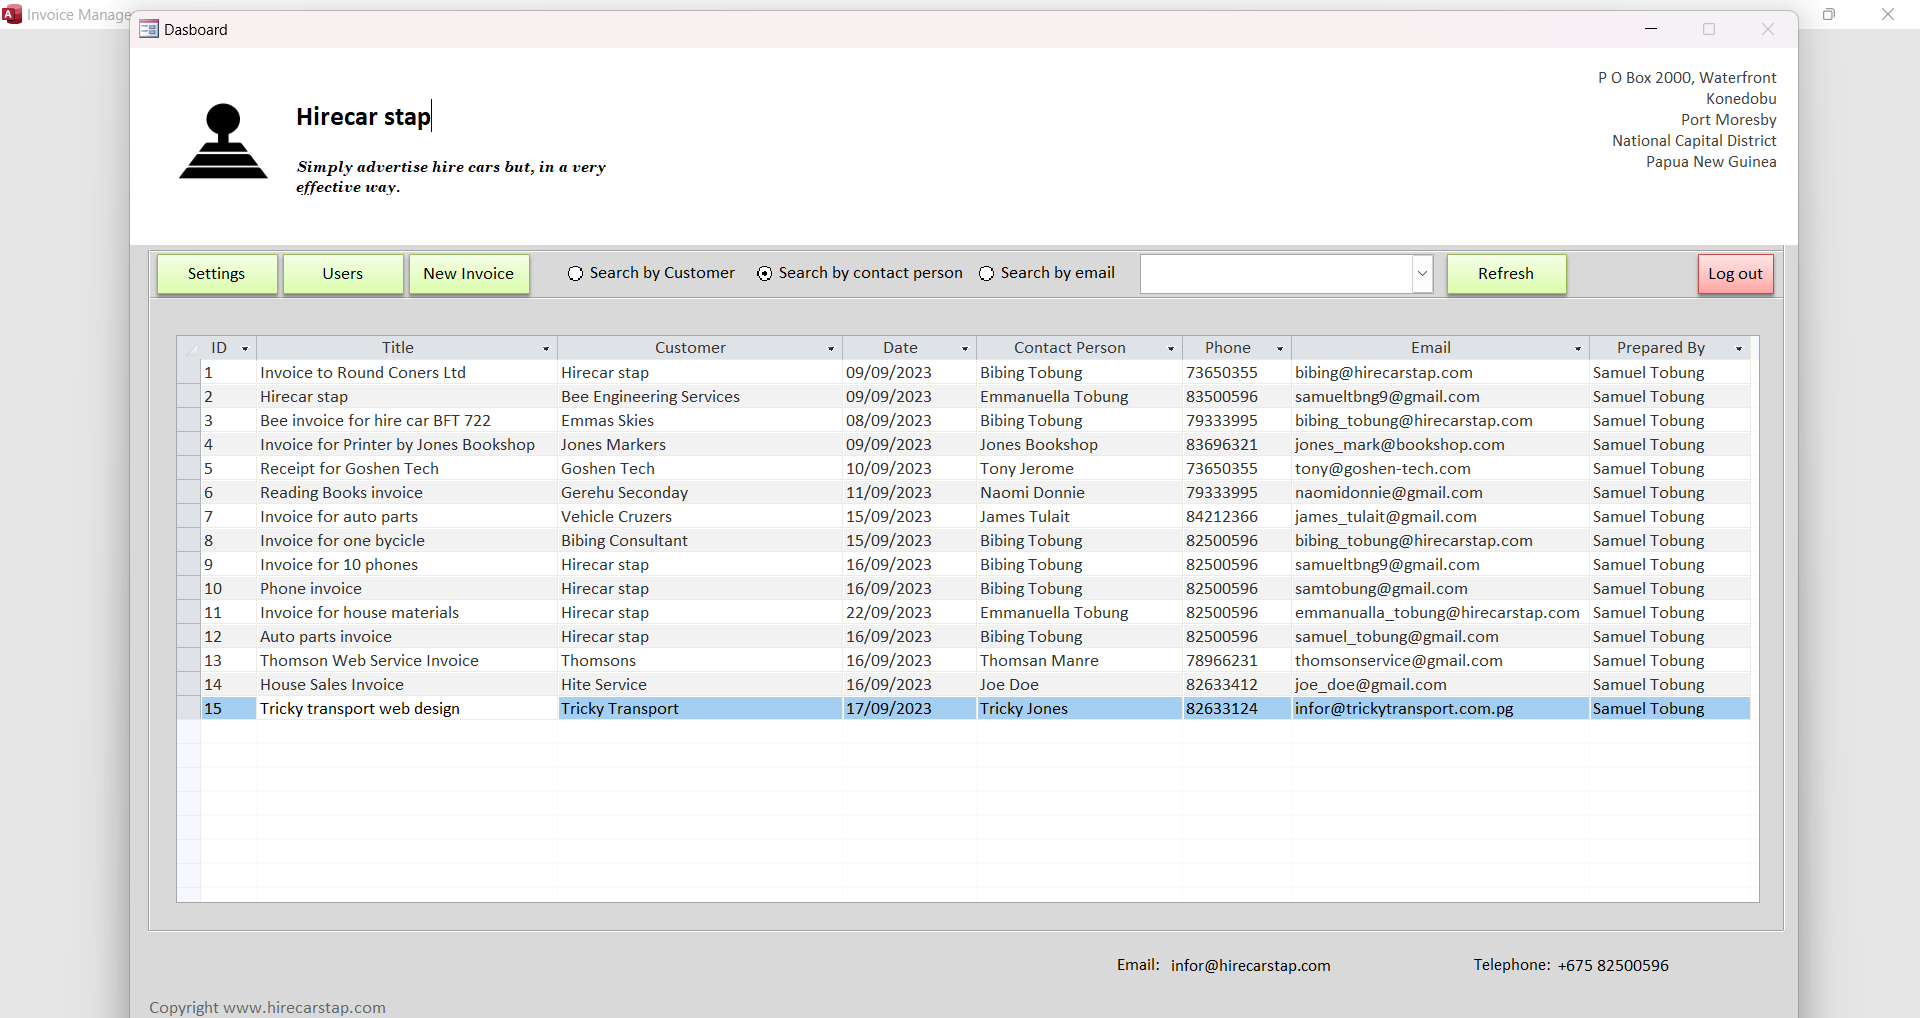Screen dimensions: 1920x1018
Task: Click contact person 'Joe Doe'
Action: pos(1009,684)
